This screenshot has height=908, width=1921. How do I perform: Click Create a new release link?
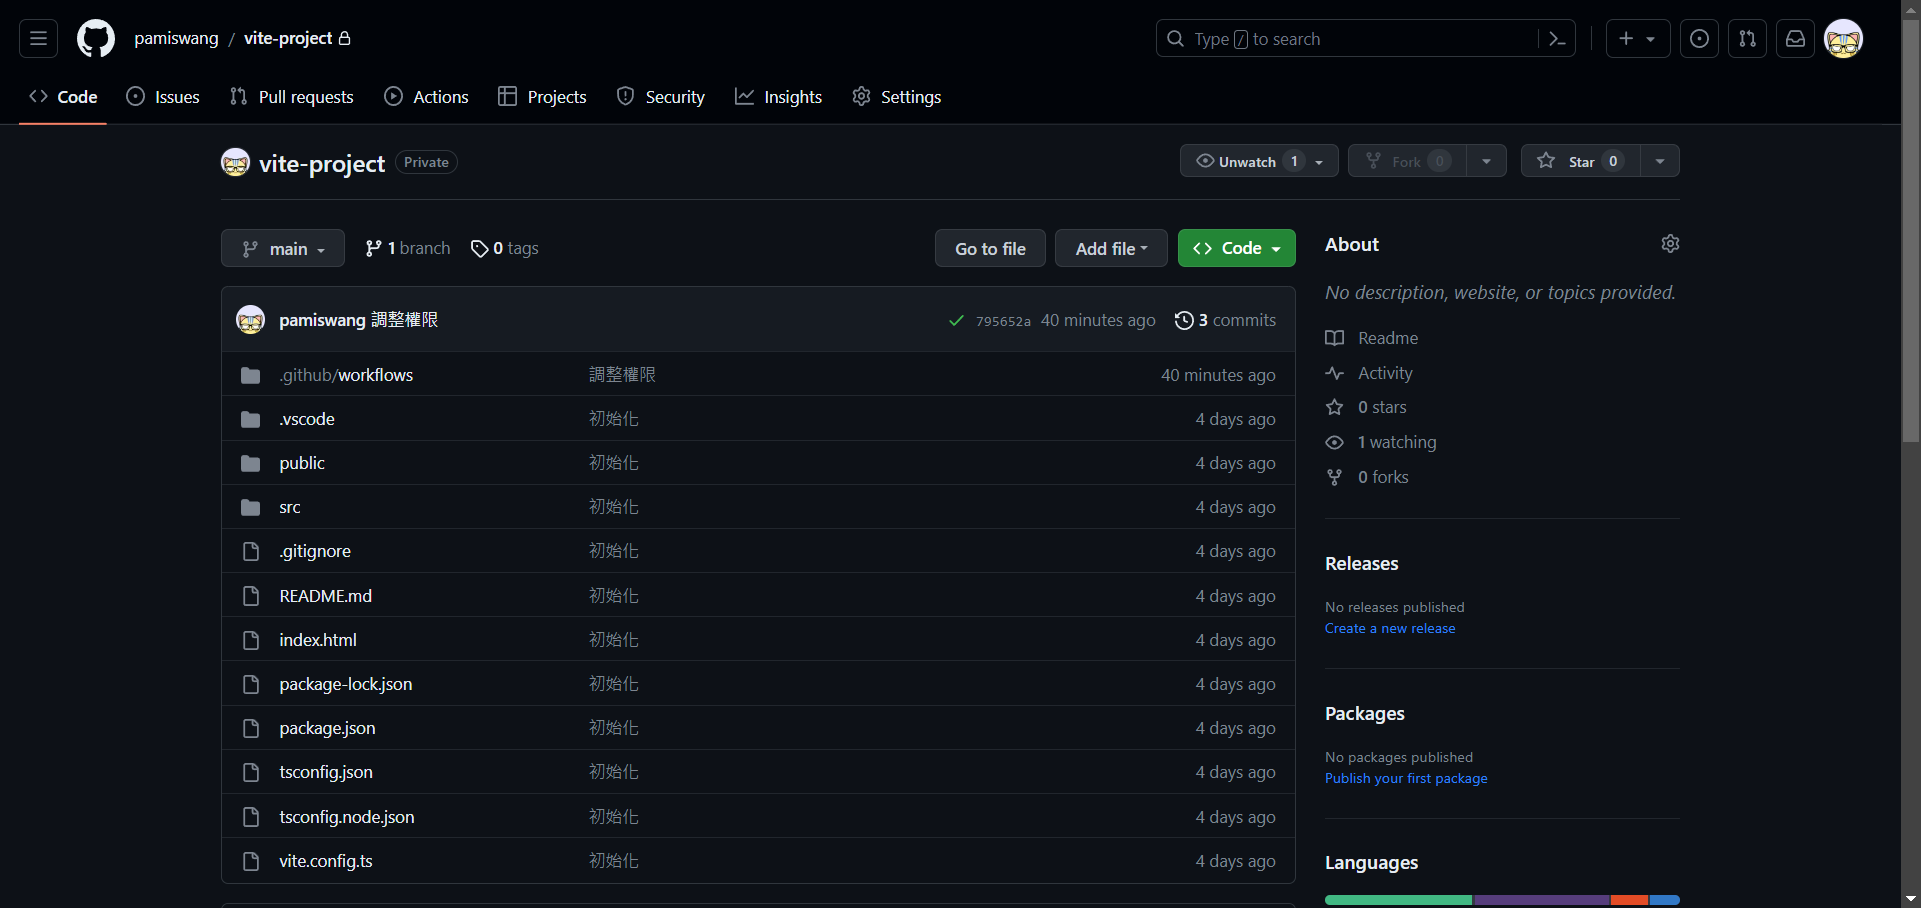click(1390, 628)
